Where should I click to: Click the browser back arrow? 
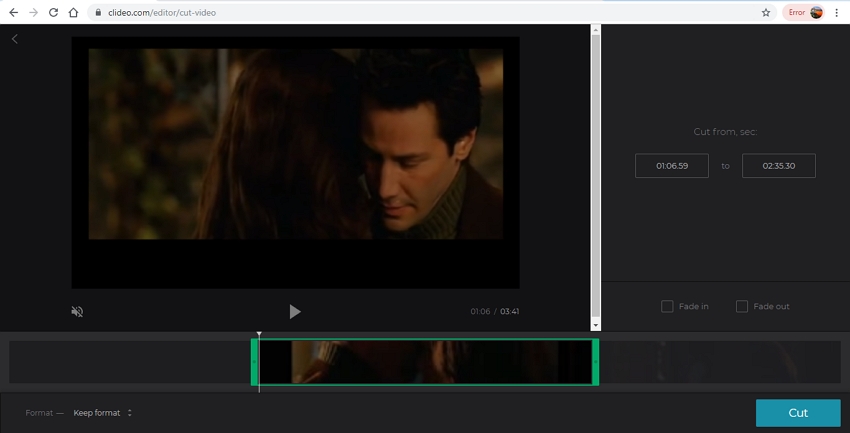(x=13, y=13)
